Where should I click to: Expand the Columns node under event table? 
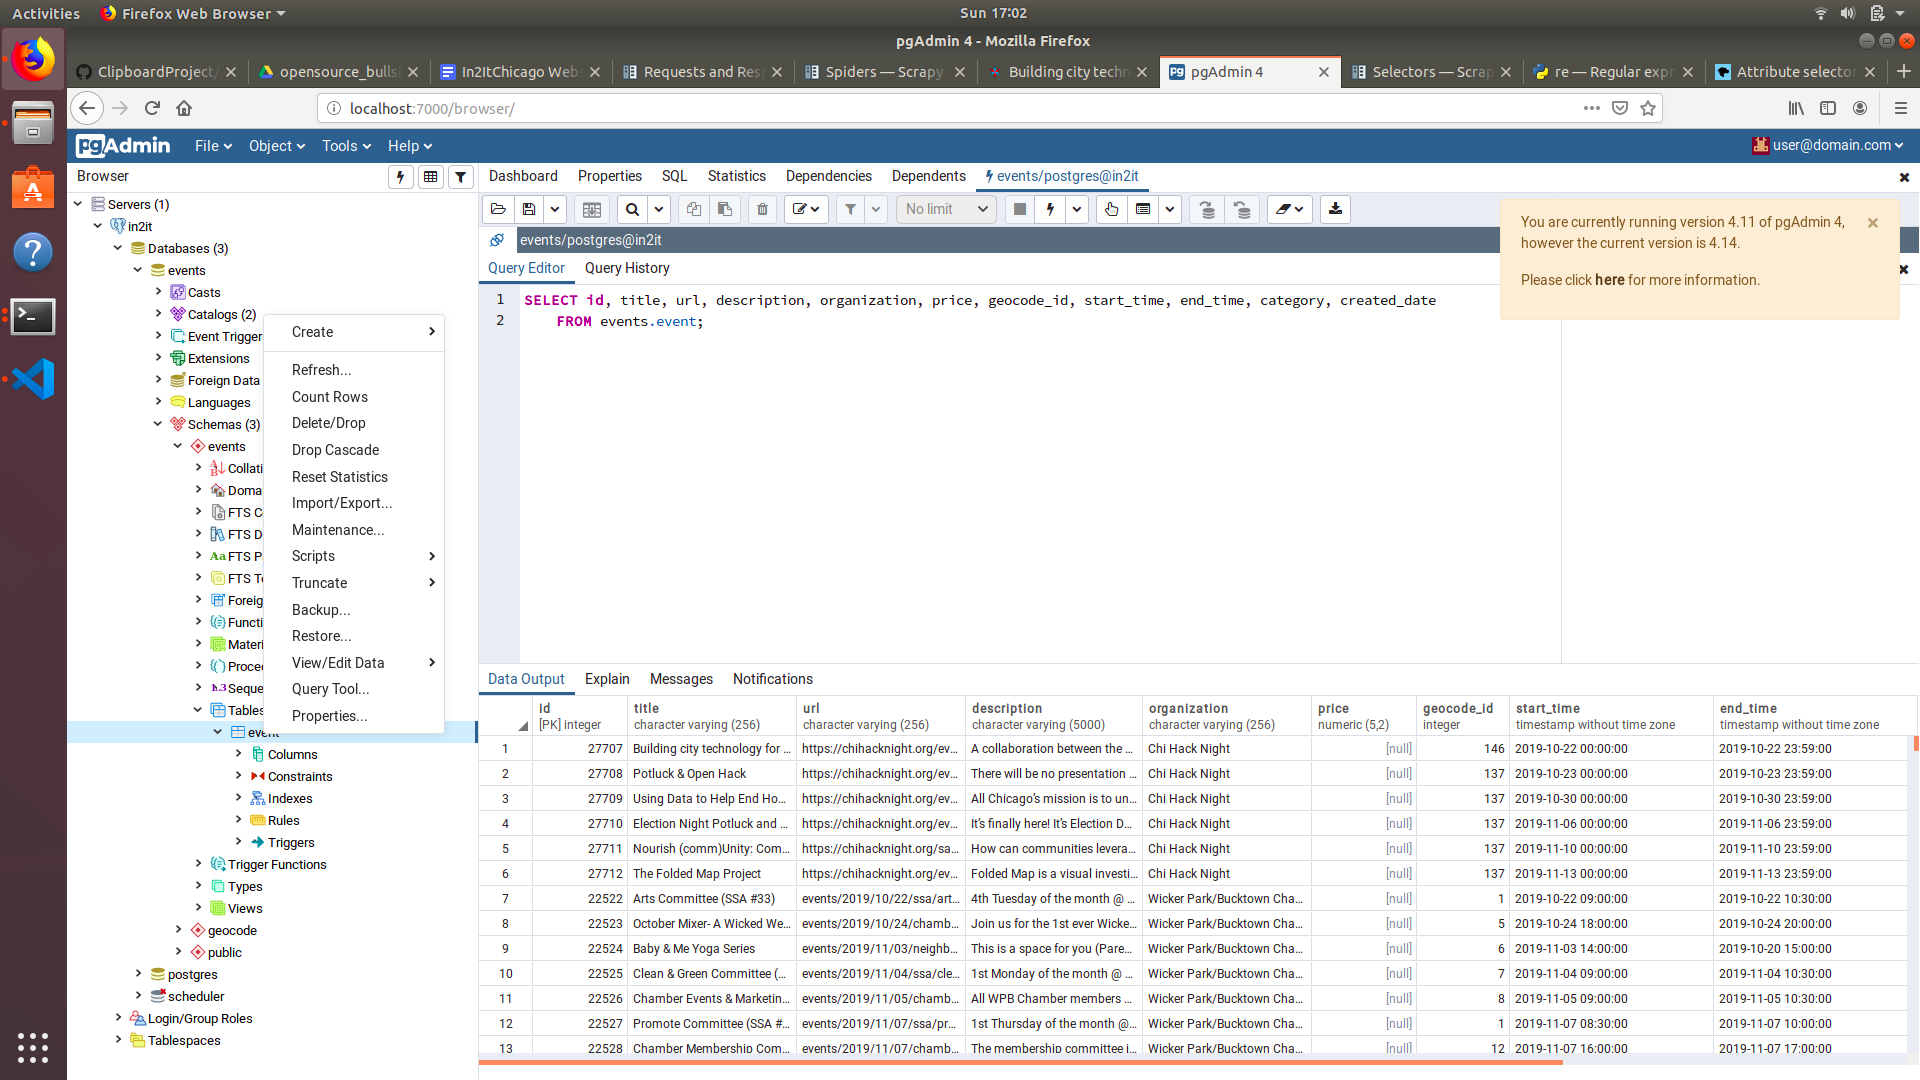click(x=238, y=754)
